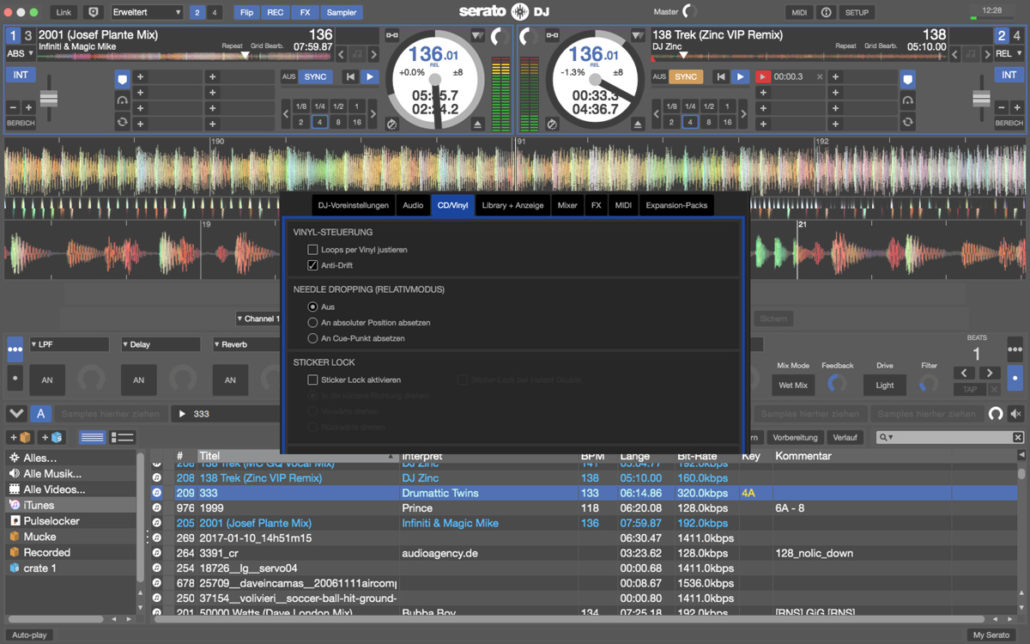Select the iTunes library in sidebar
This screenshot has height=644, width=1030.
[x=39, y=505]
